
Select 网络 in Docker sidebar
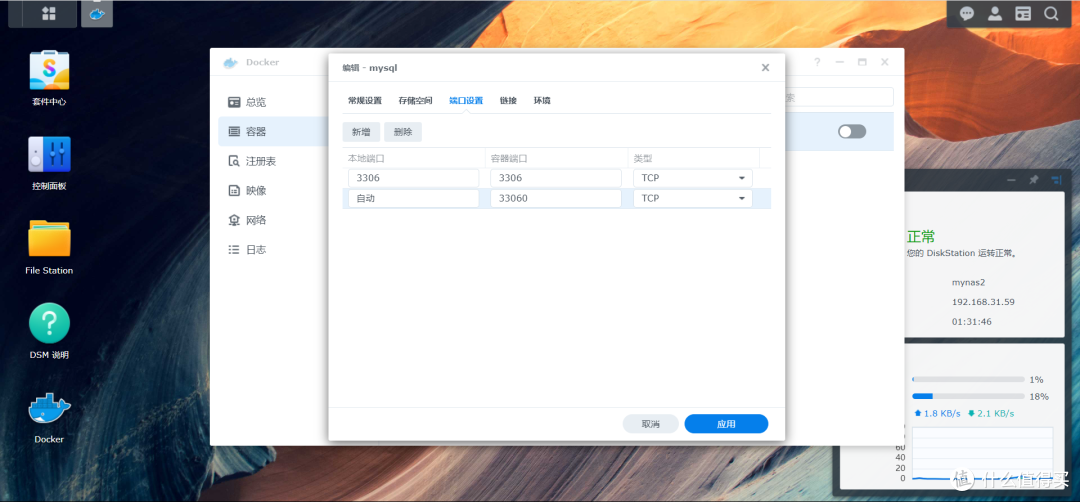(x=273, y=220)
